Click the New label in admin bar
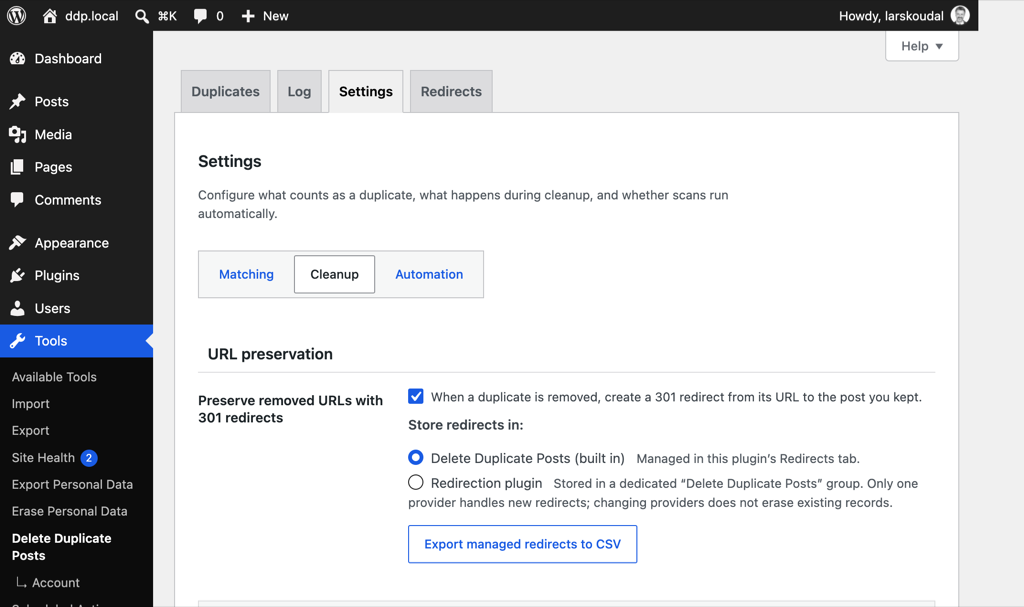Screen dimensions: 1024x607 pyautogui.click(x=276, y=16)
